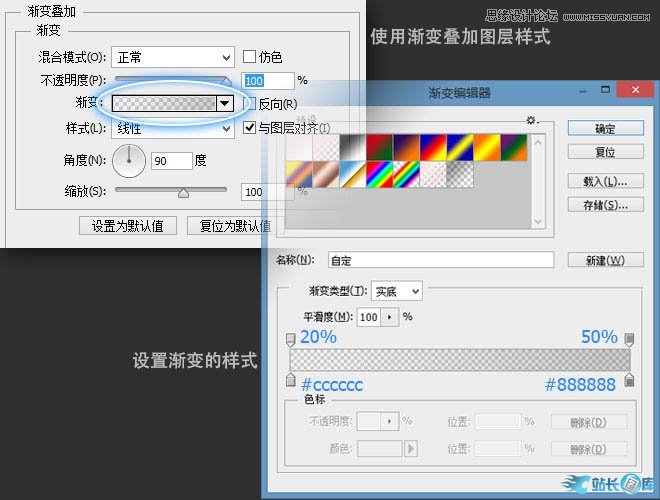Open the gradient presets gear menu
Image resolution: width=660 pixels, height=500 pixels.
click(533, 120)
